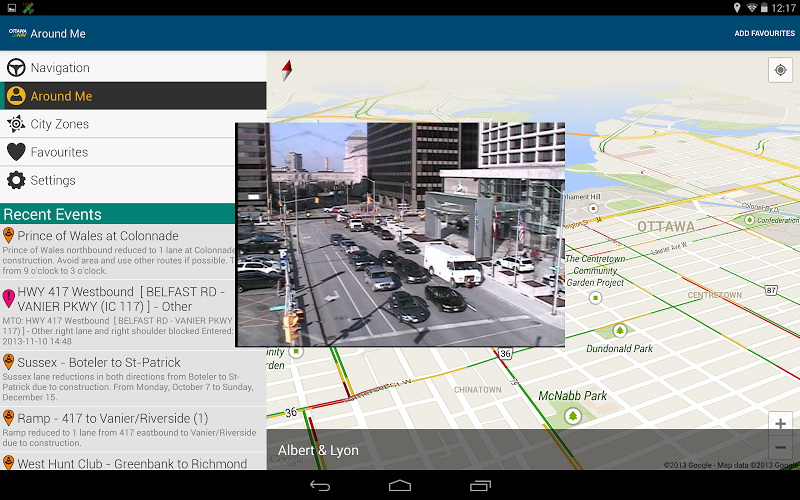
Task: Click the steering wheel Navigation icon
Action: coord(16,67)
